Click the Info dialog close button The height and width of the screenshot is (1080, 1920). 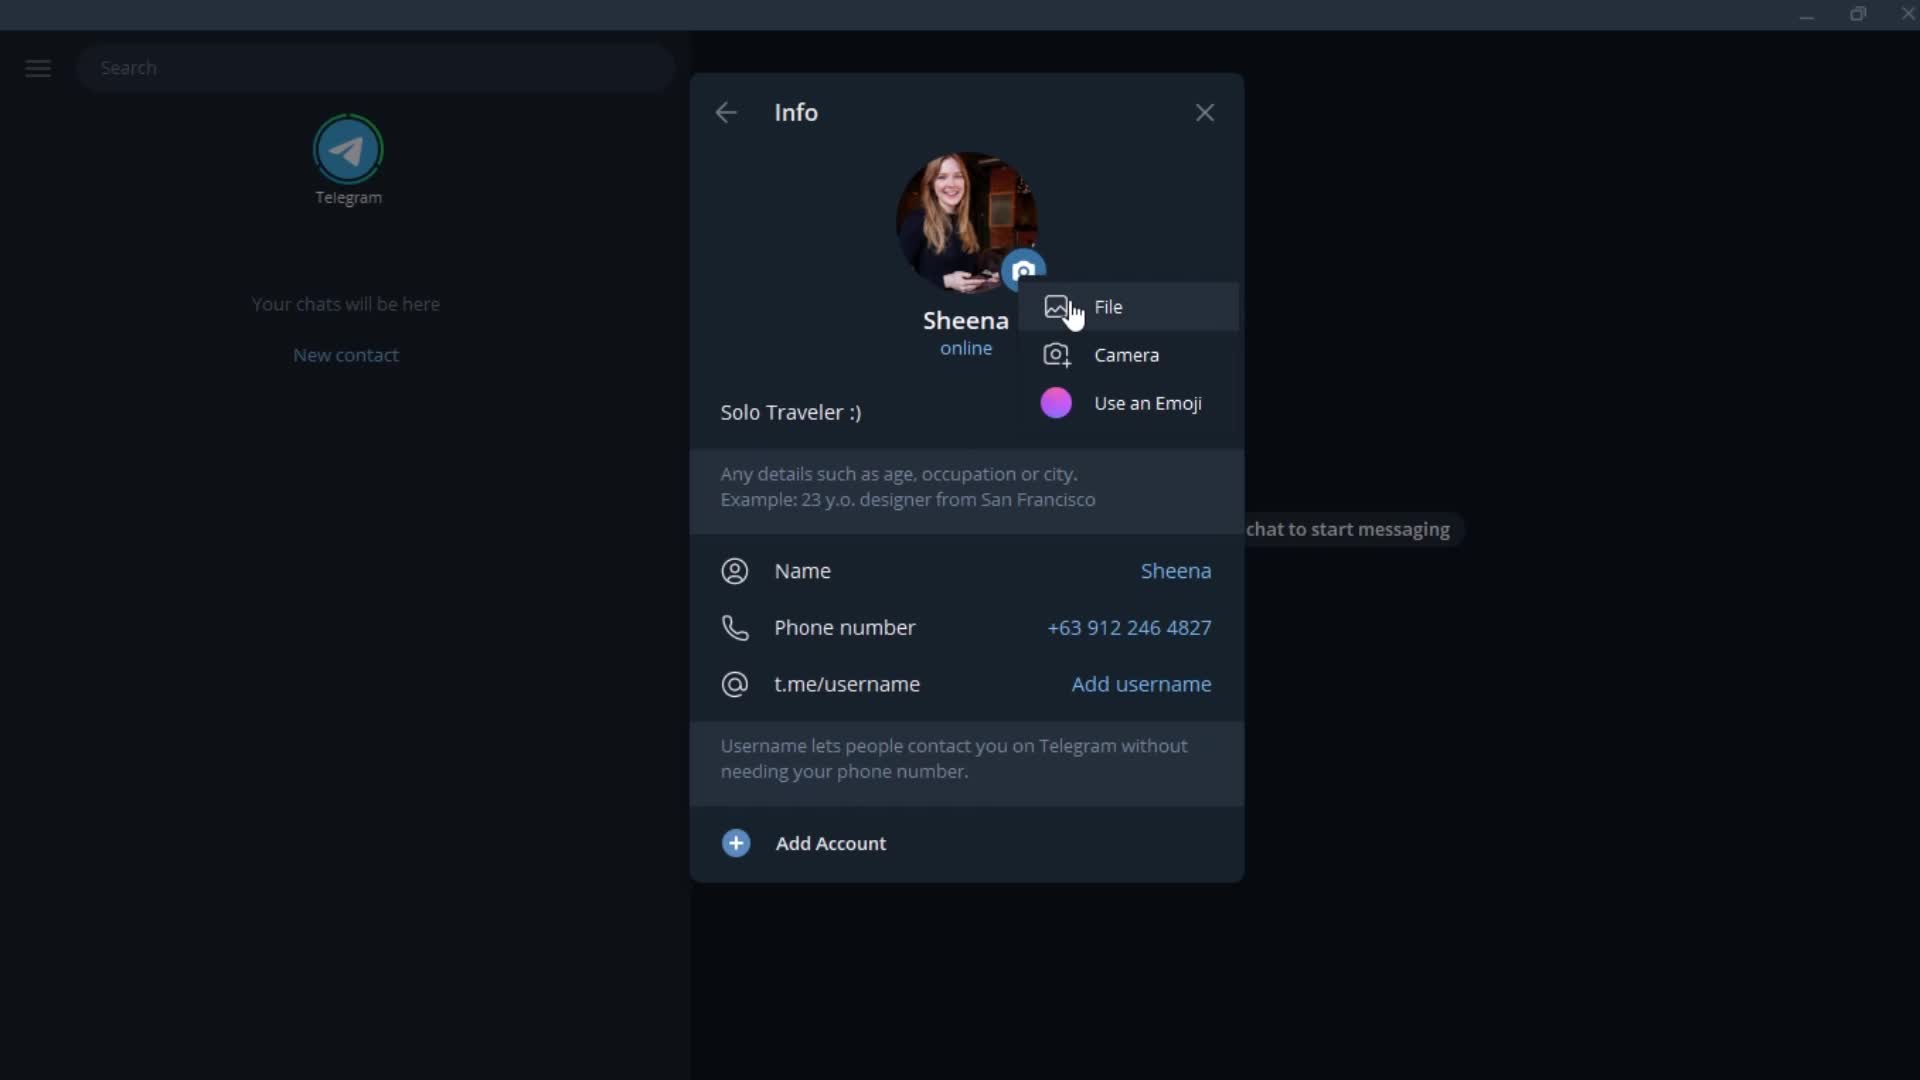tap(1205, 112)
